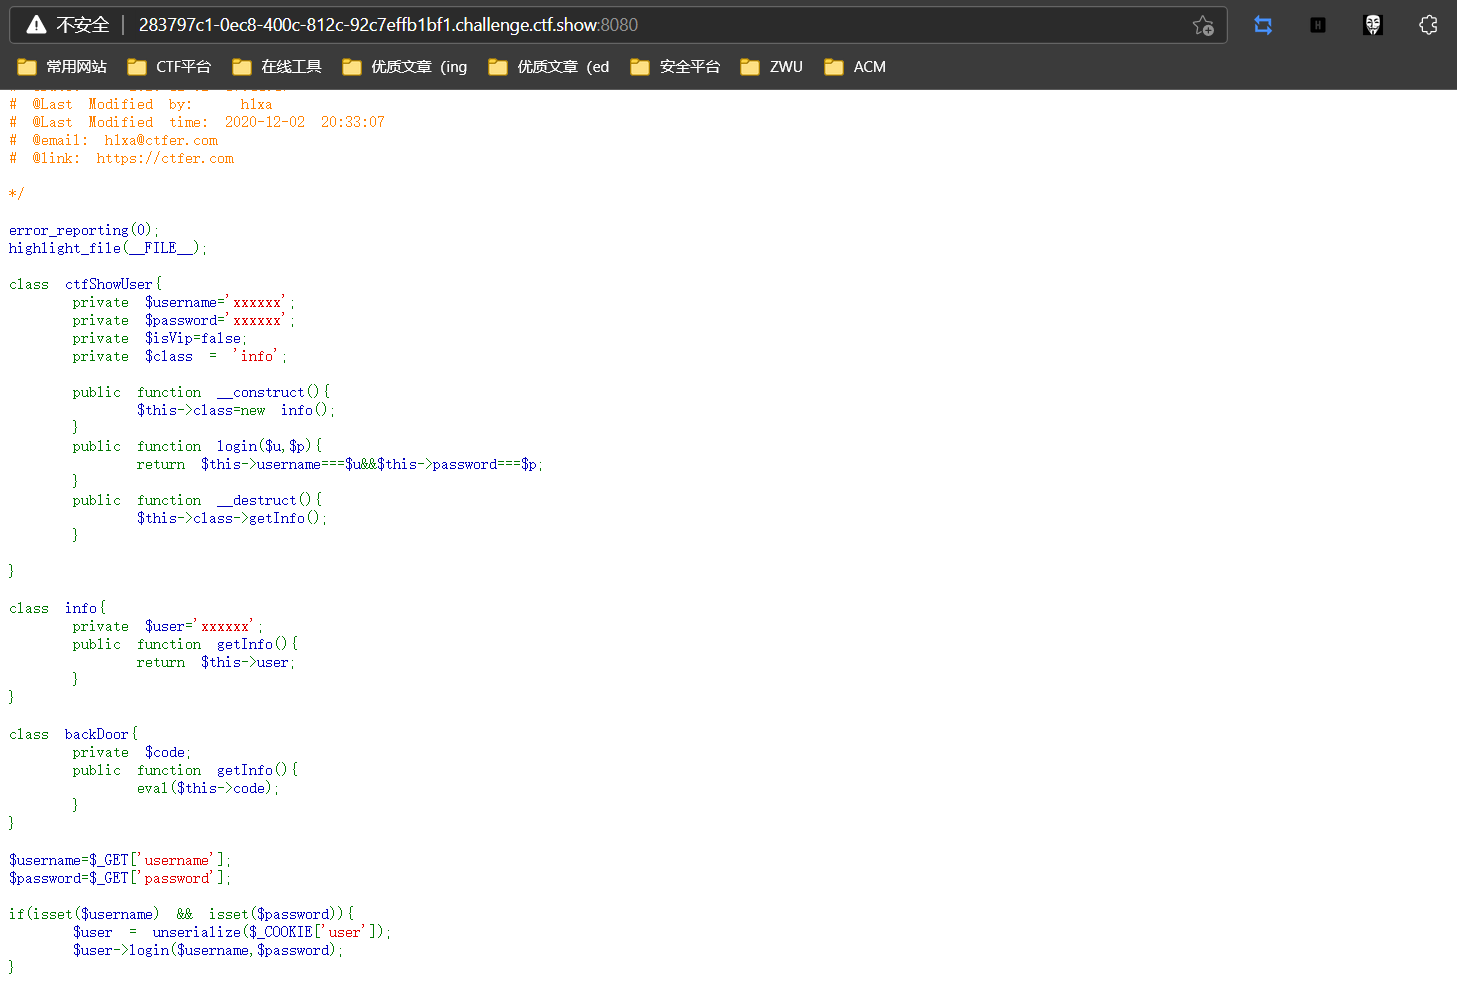Open the ZWU bookmark folder

771,67
